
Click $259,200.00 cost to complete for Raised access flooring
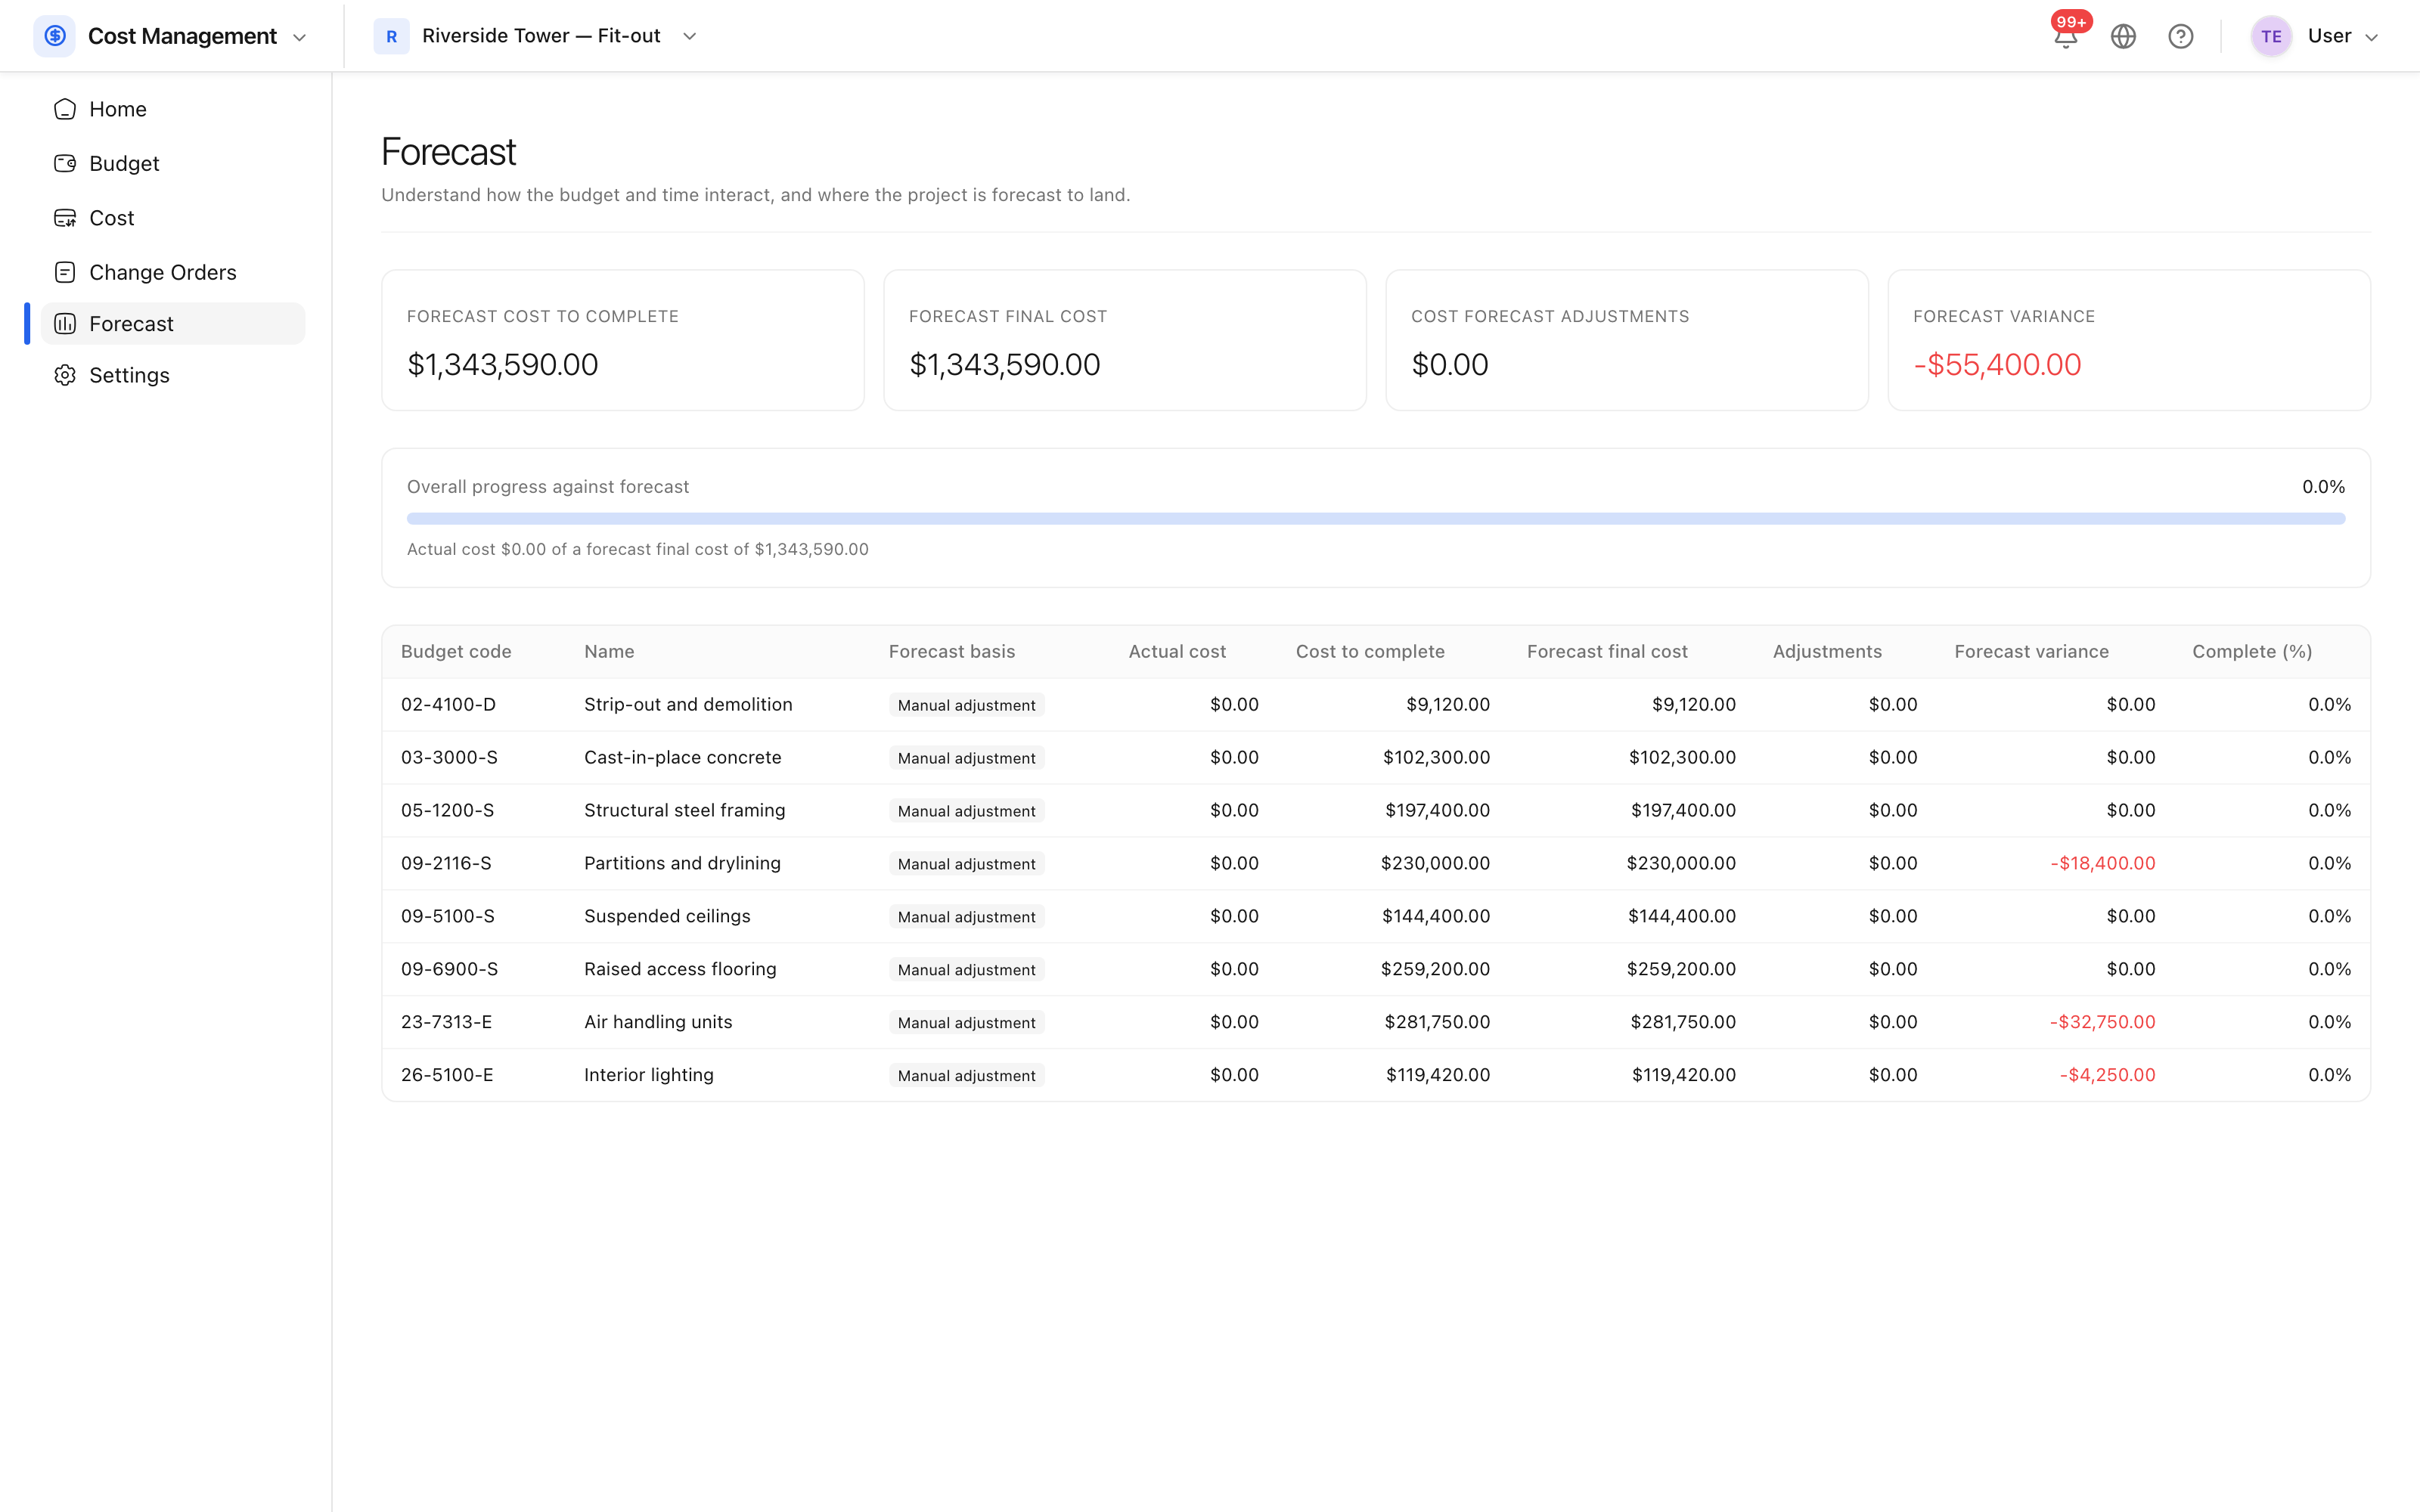(x=1435, y=970)
